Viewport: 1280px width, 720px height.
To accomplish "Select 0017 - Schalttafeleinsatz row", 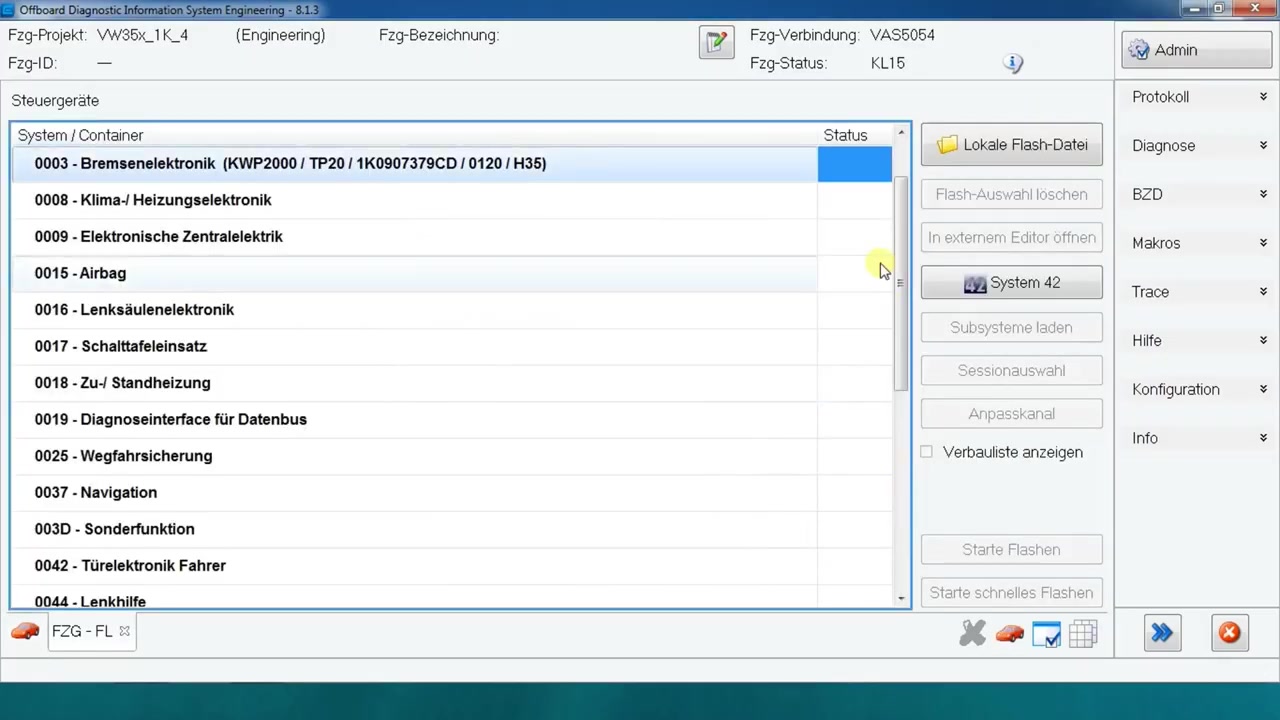I will click(x=452, y=346).
